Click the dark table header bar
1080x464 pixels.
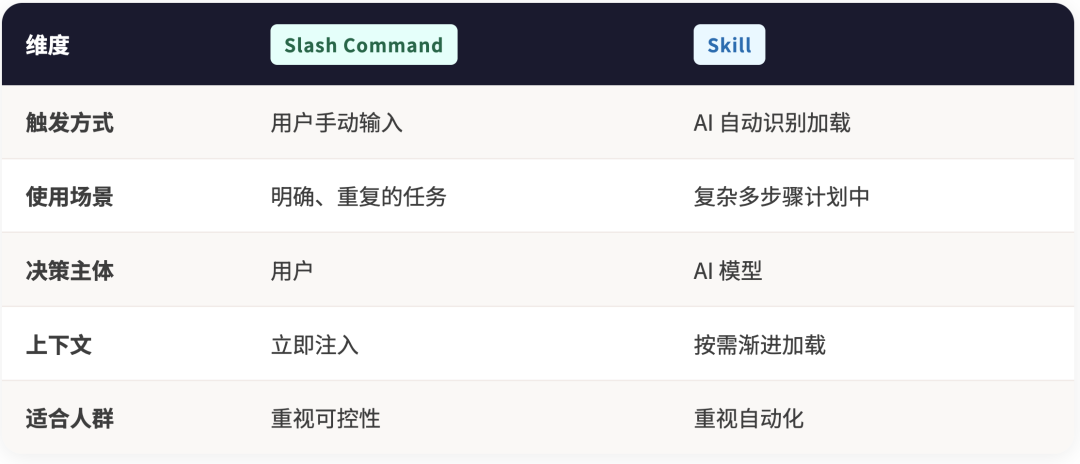point(560,45)
